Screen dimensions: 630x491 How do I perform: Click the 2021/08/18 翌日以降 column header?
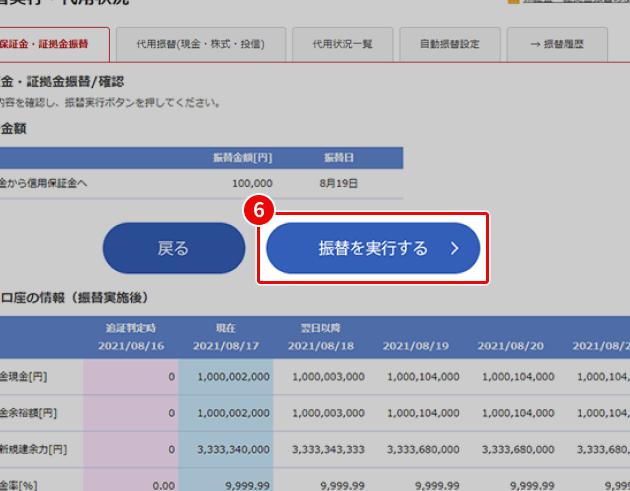[x=321, y=337]
